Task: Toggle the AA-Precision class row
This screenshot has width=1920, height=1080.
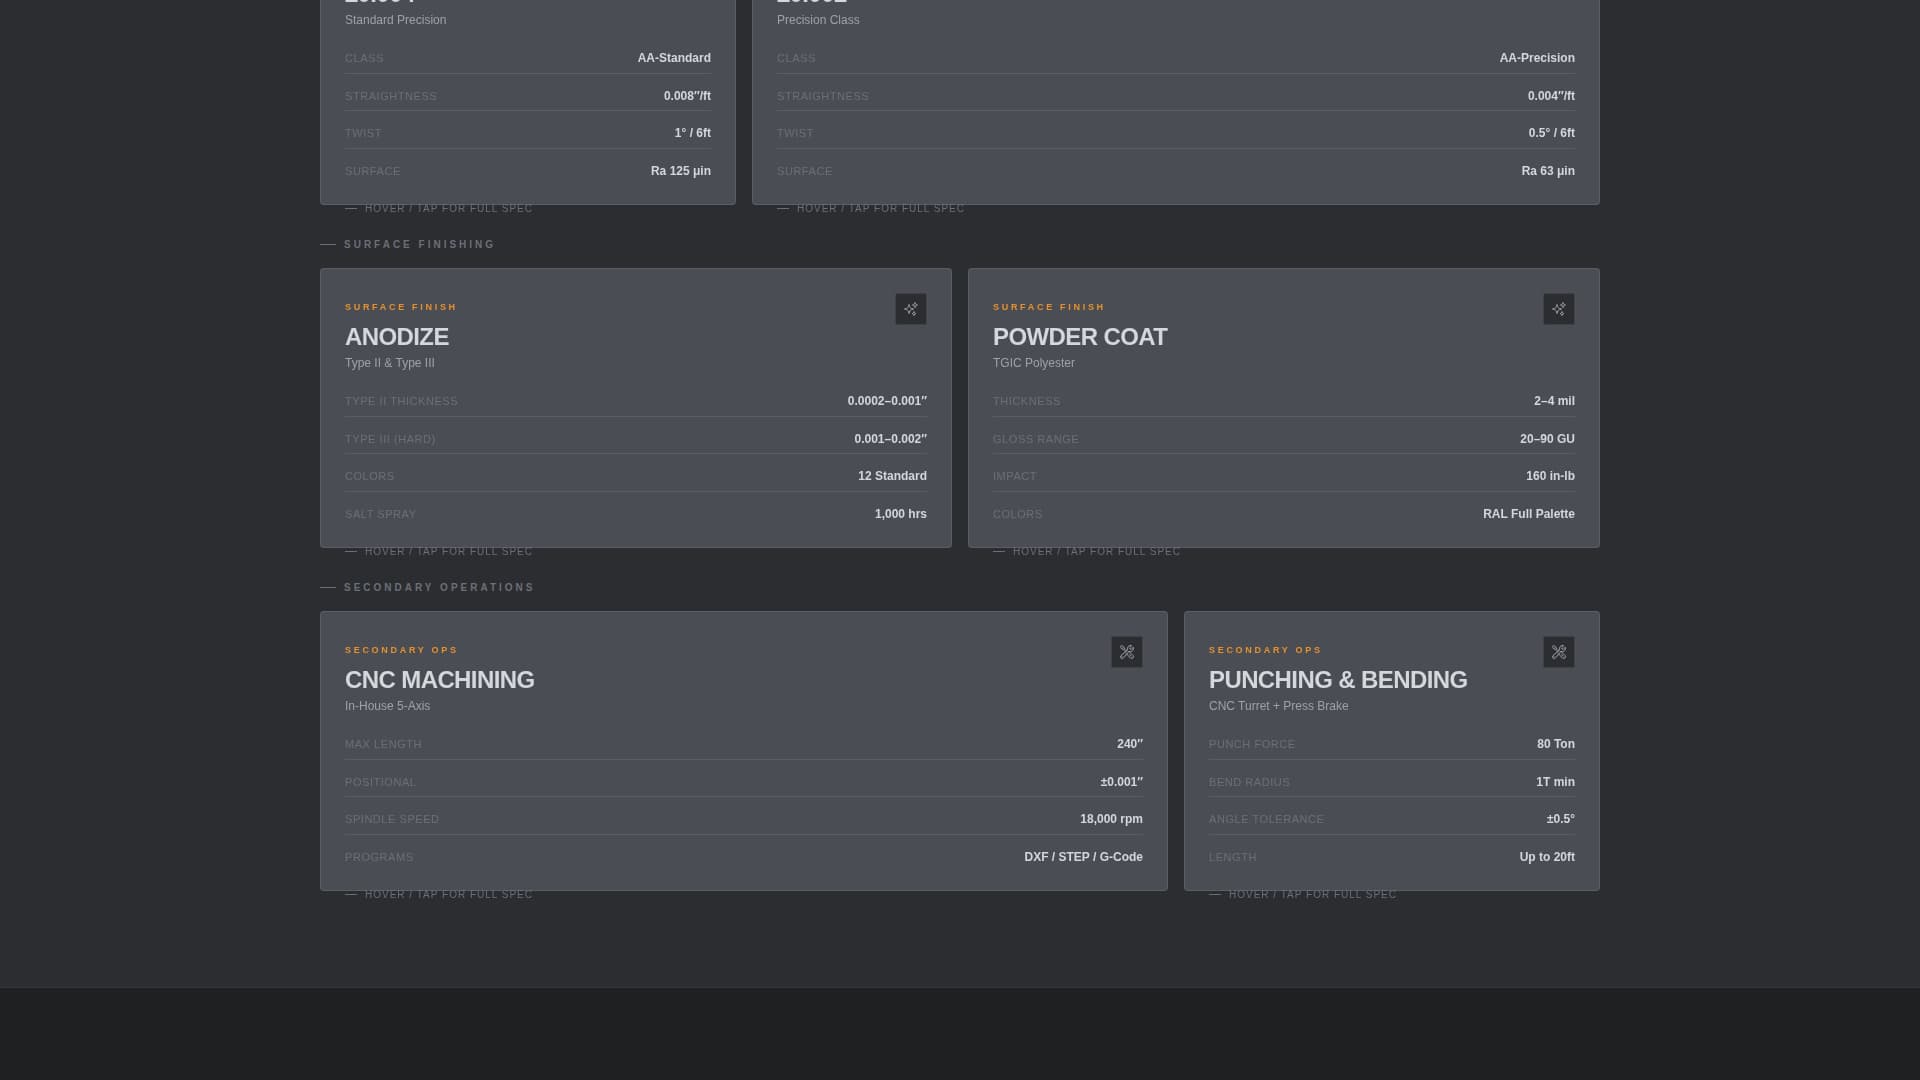Action: point(1176,58)
